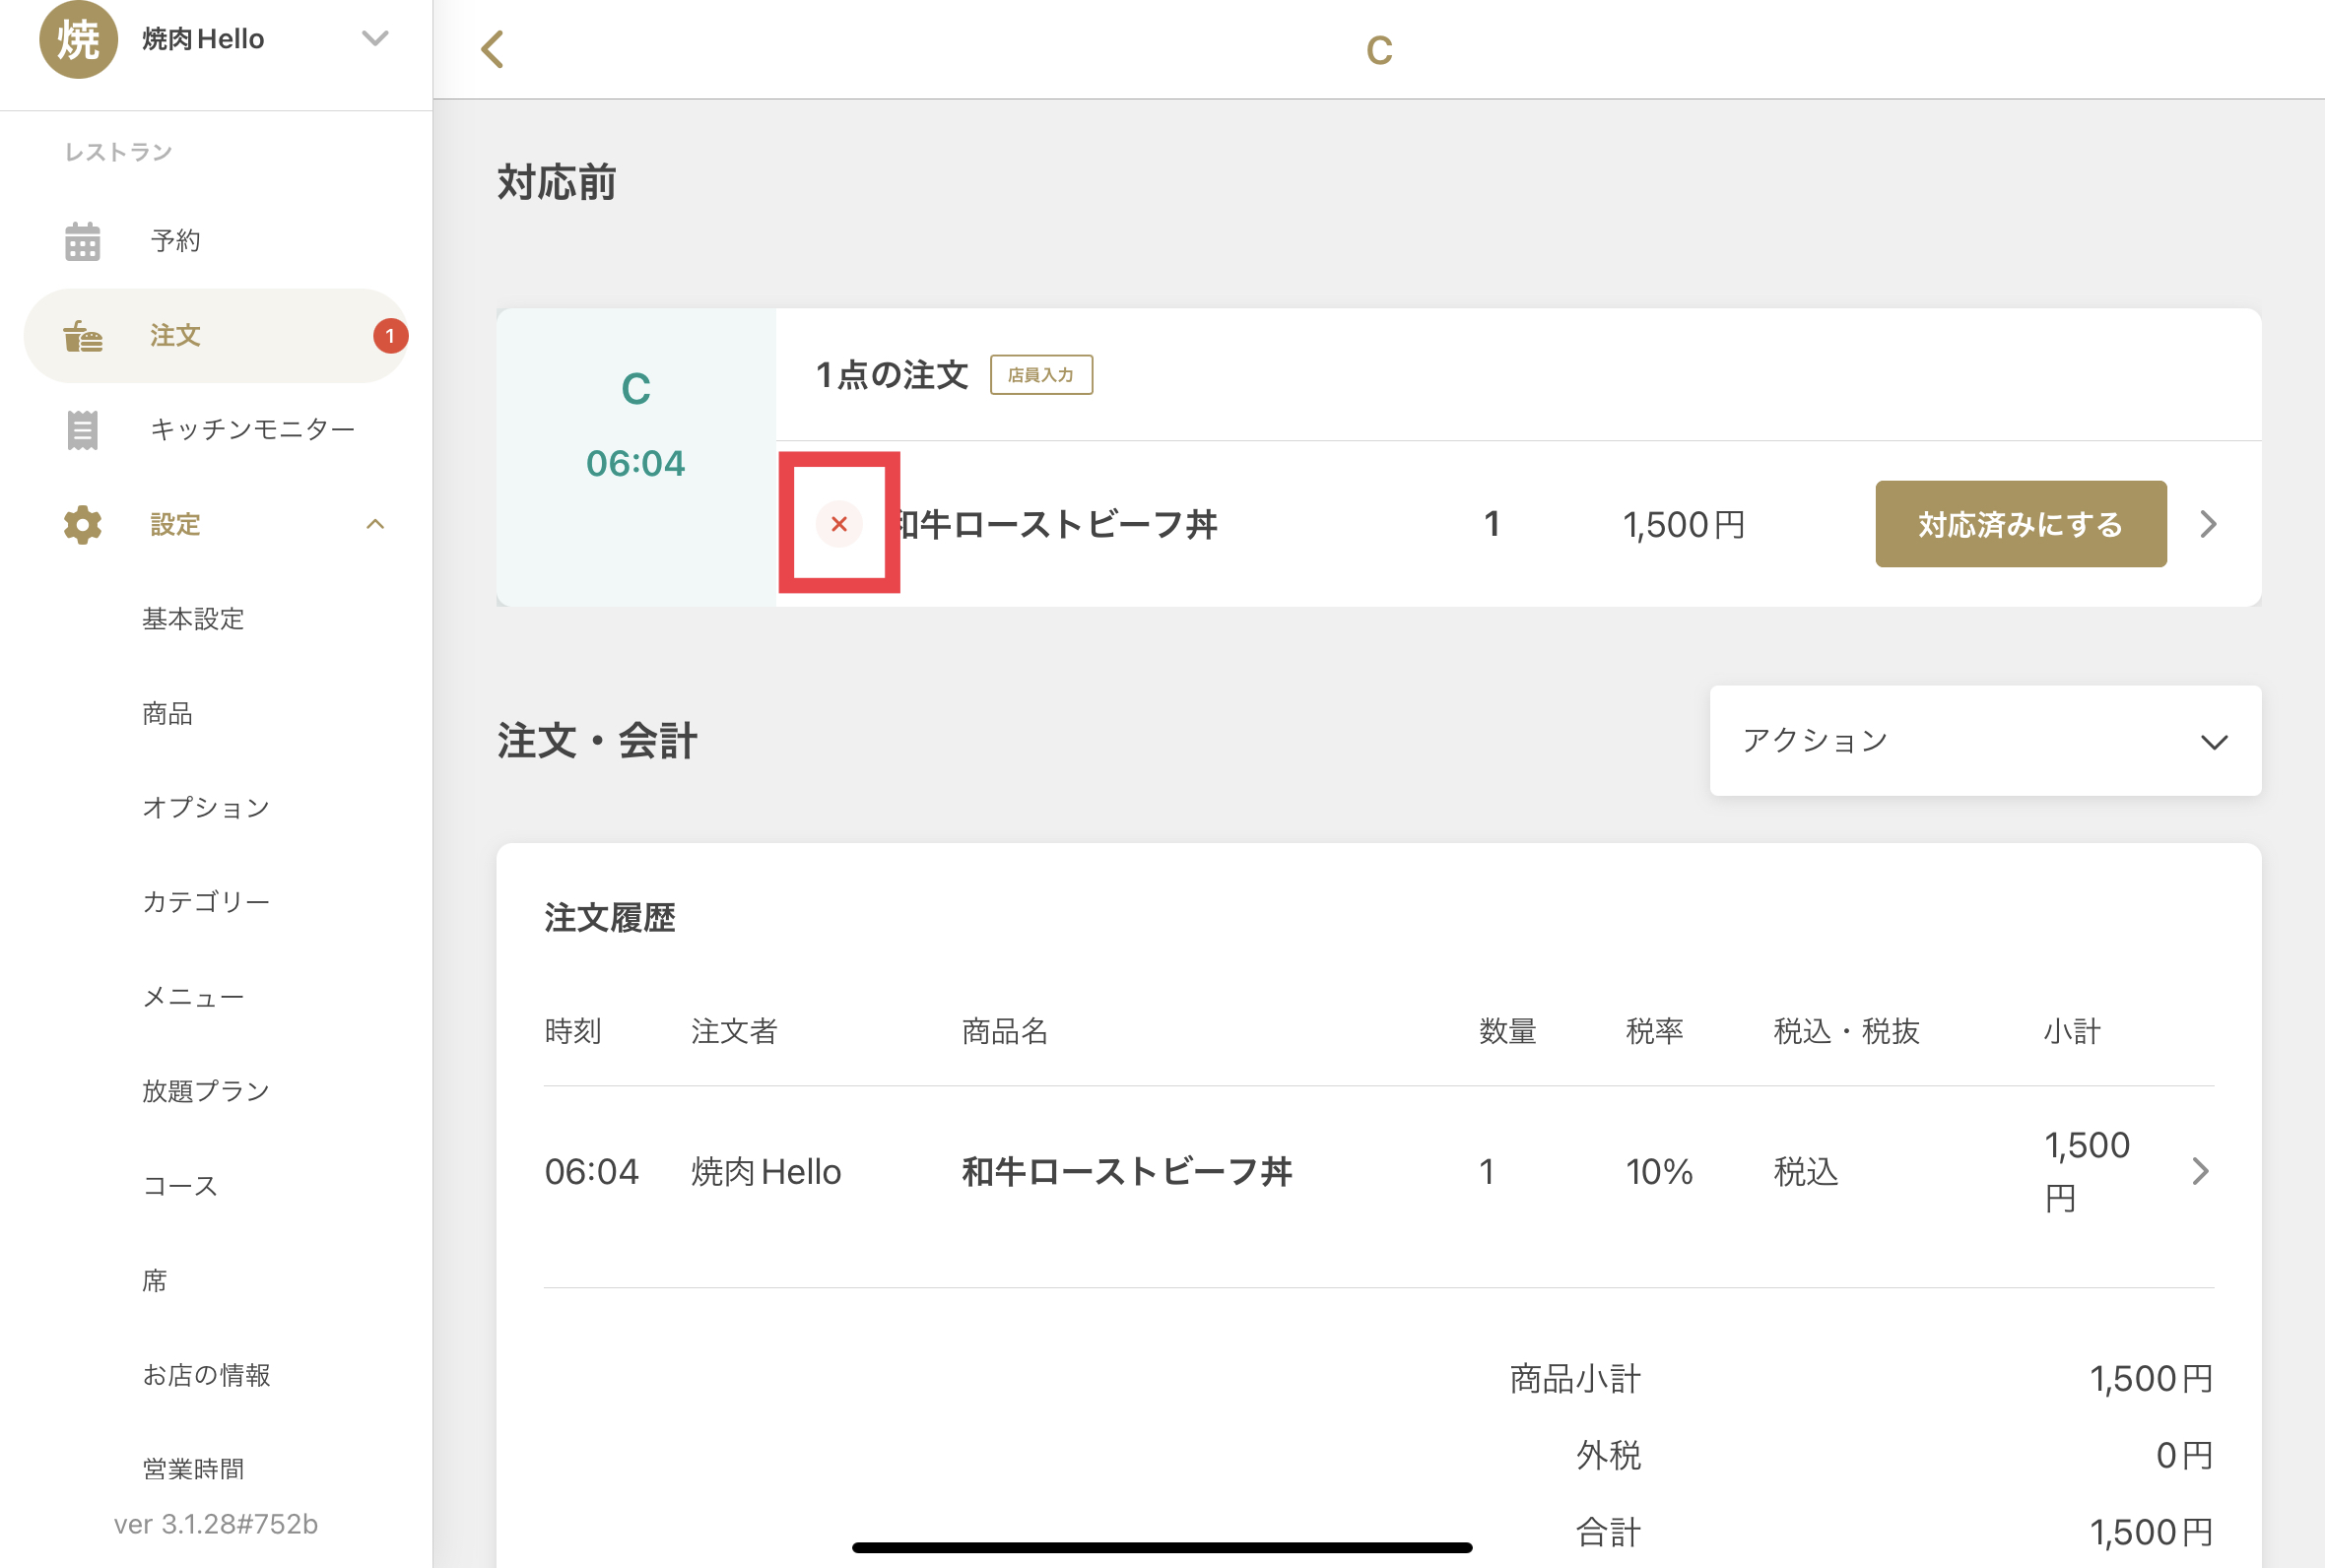The width and height of the screenshot is (2325, 1568).
Task: Click the キッチンモニター receipt icon
Action: point(82,430)
